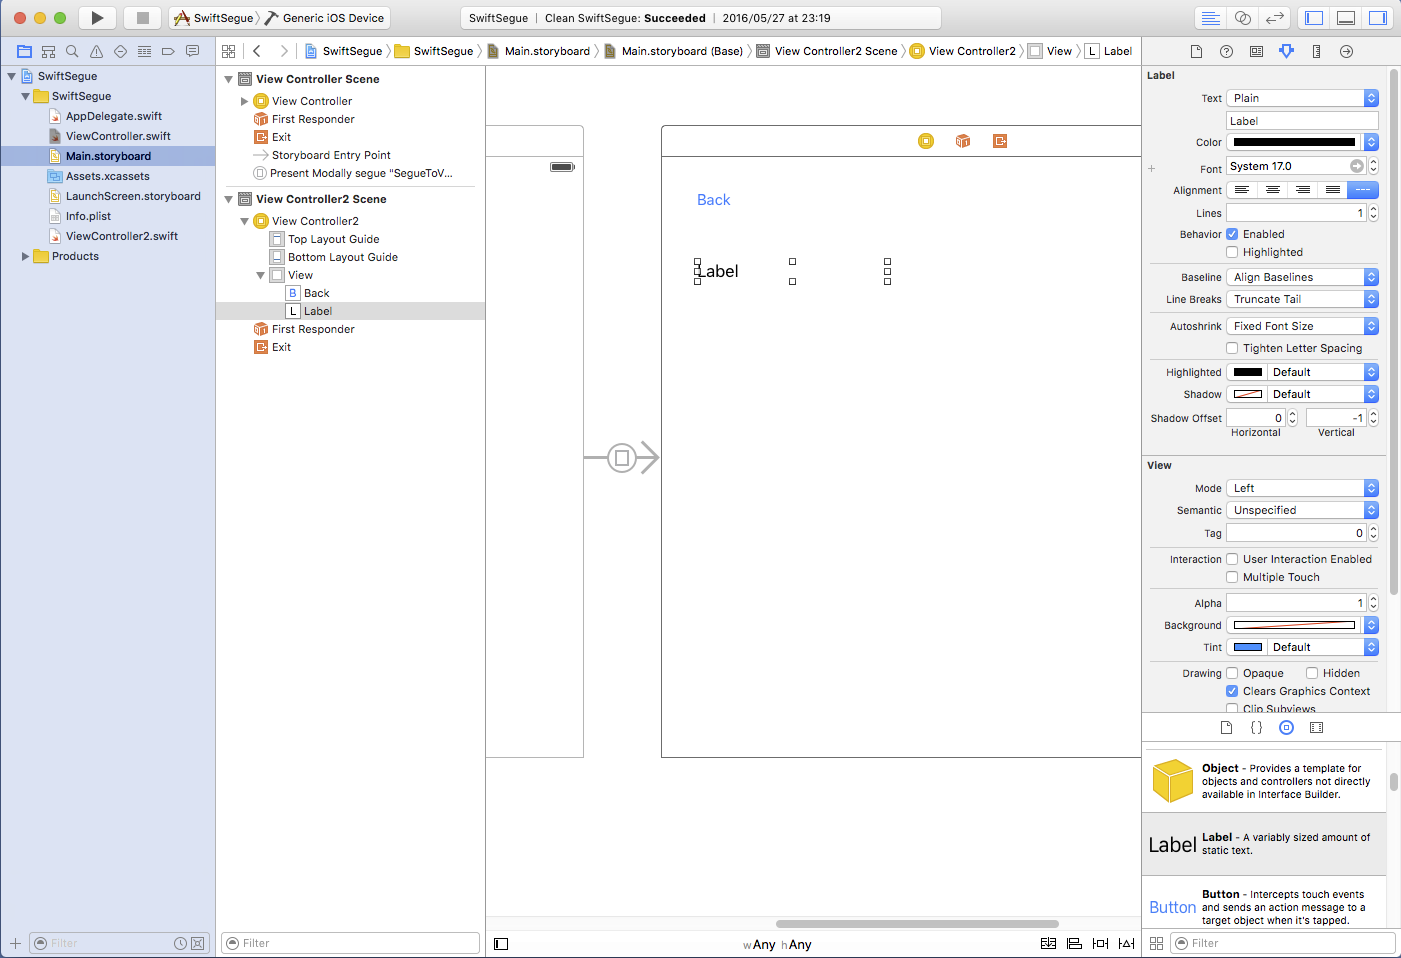
Task: Show the Size inspector
Action: point(1316,51)
